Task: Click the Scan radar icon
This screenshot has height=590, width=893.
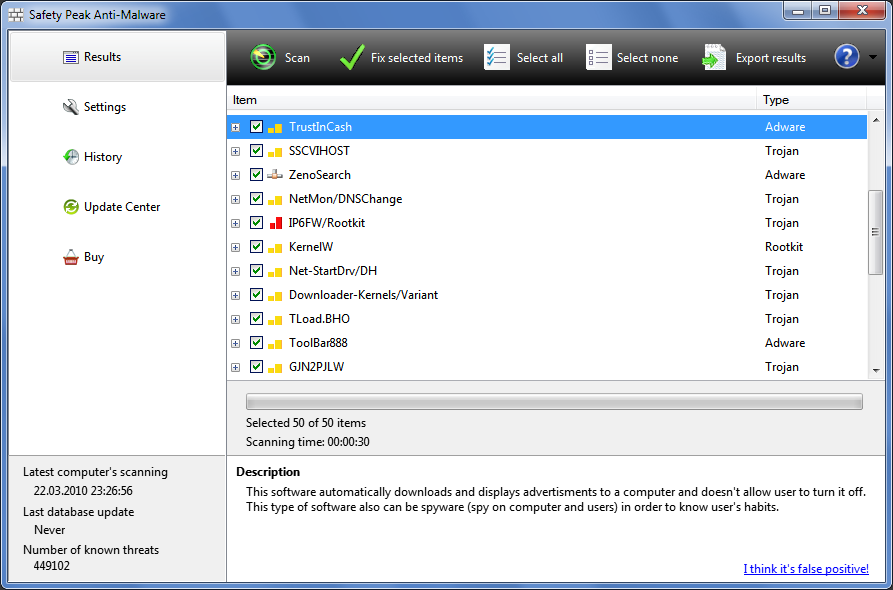Action: click(263, 58)
